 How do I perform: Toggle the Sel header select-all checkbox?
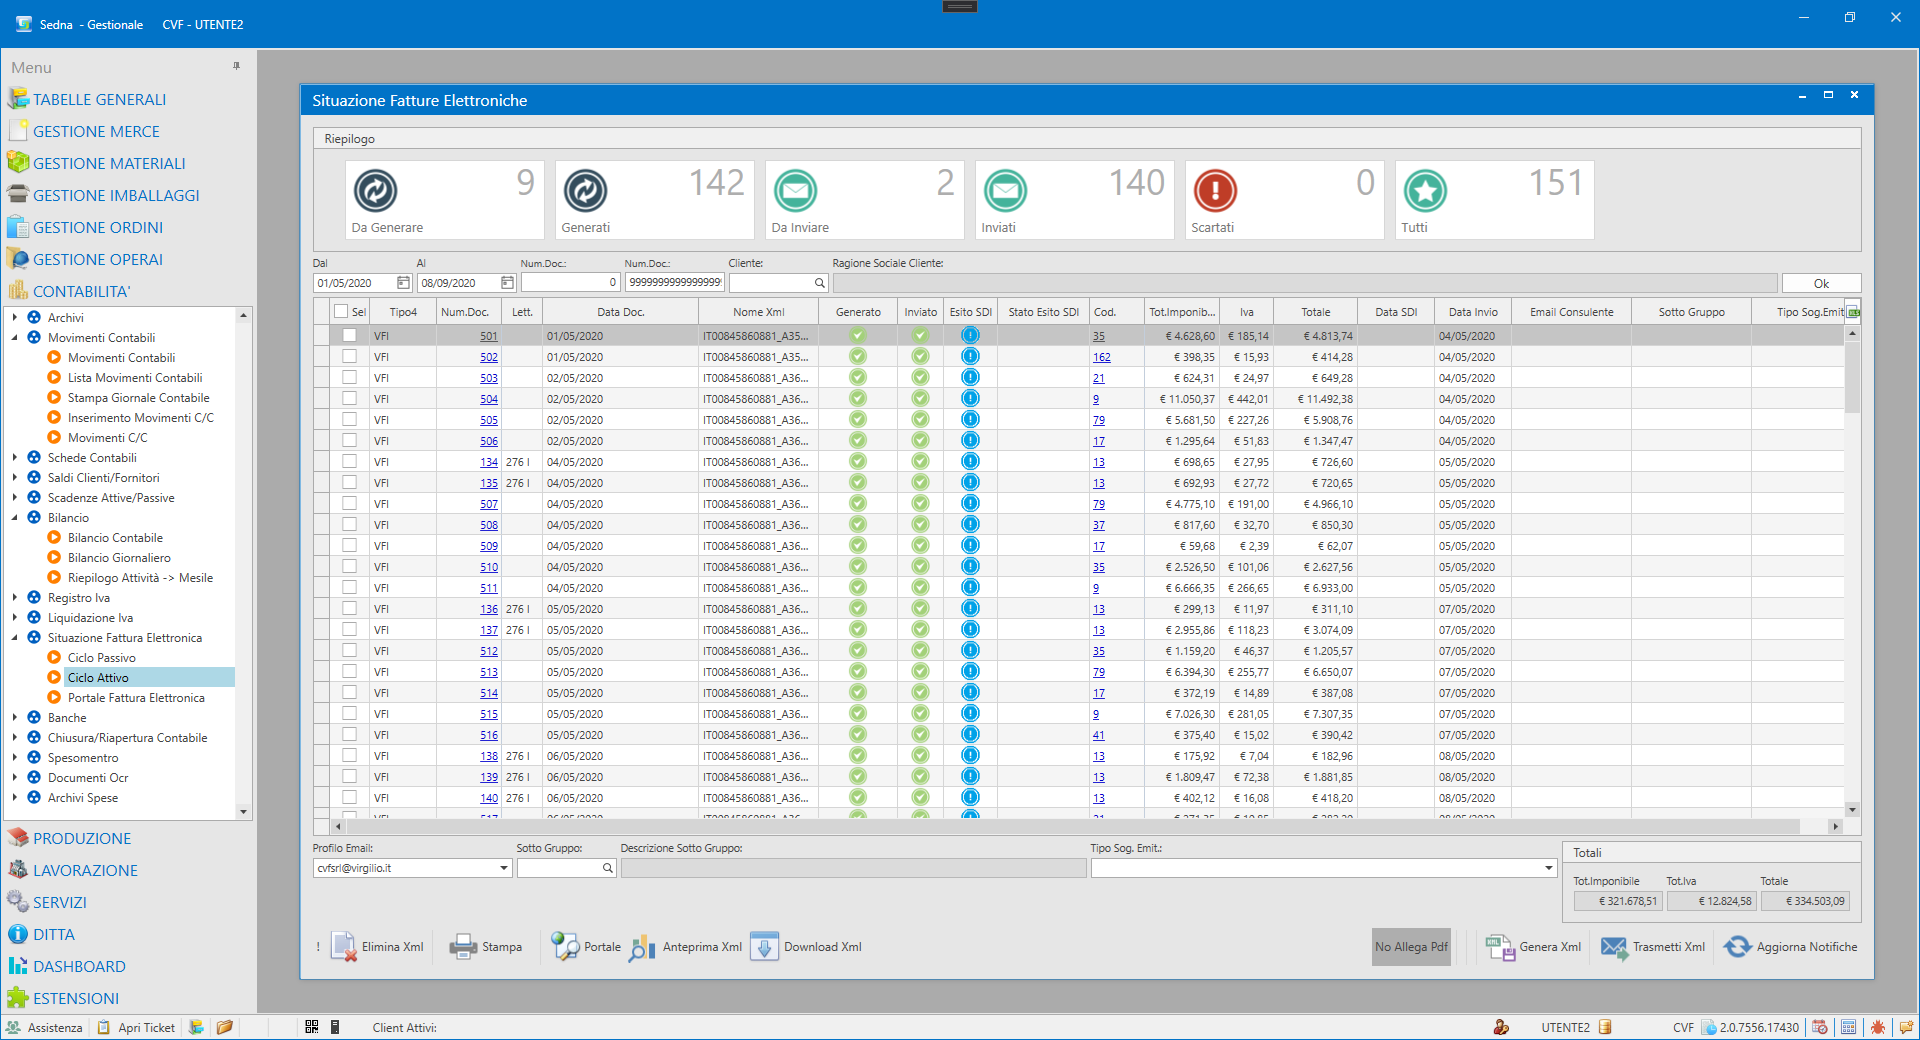tap(341, 311)
